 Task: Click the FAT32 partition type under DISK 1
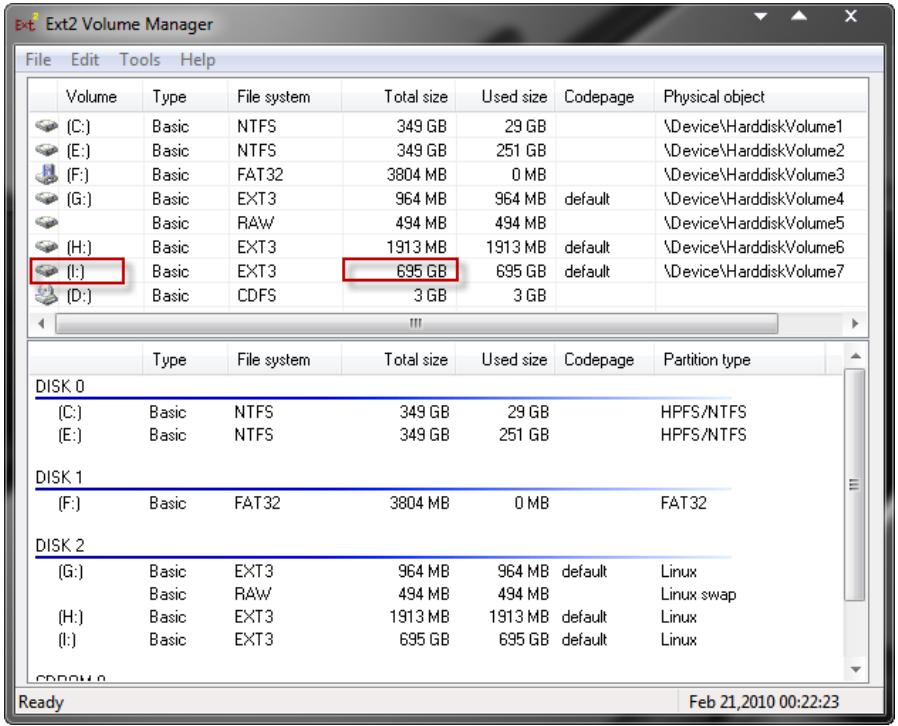683,503
